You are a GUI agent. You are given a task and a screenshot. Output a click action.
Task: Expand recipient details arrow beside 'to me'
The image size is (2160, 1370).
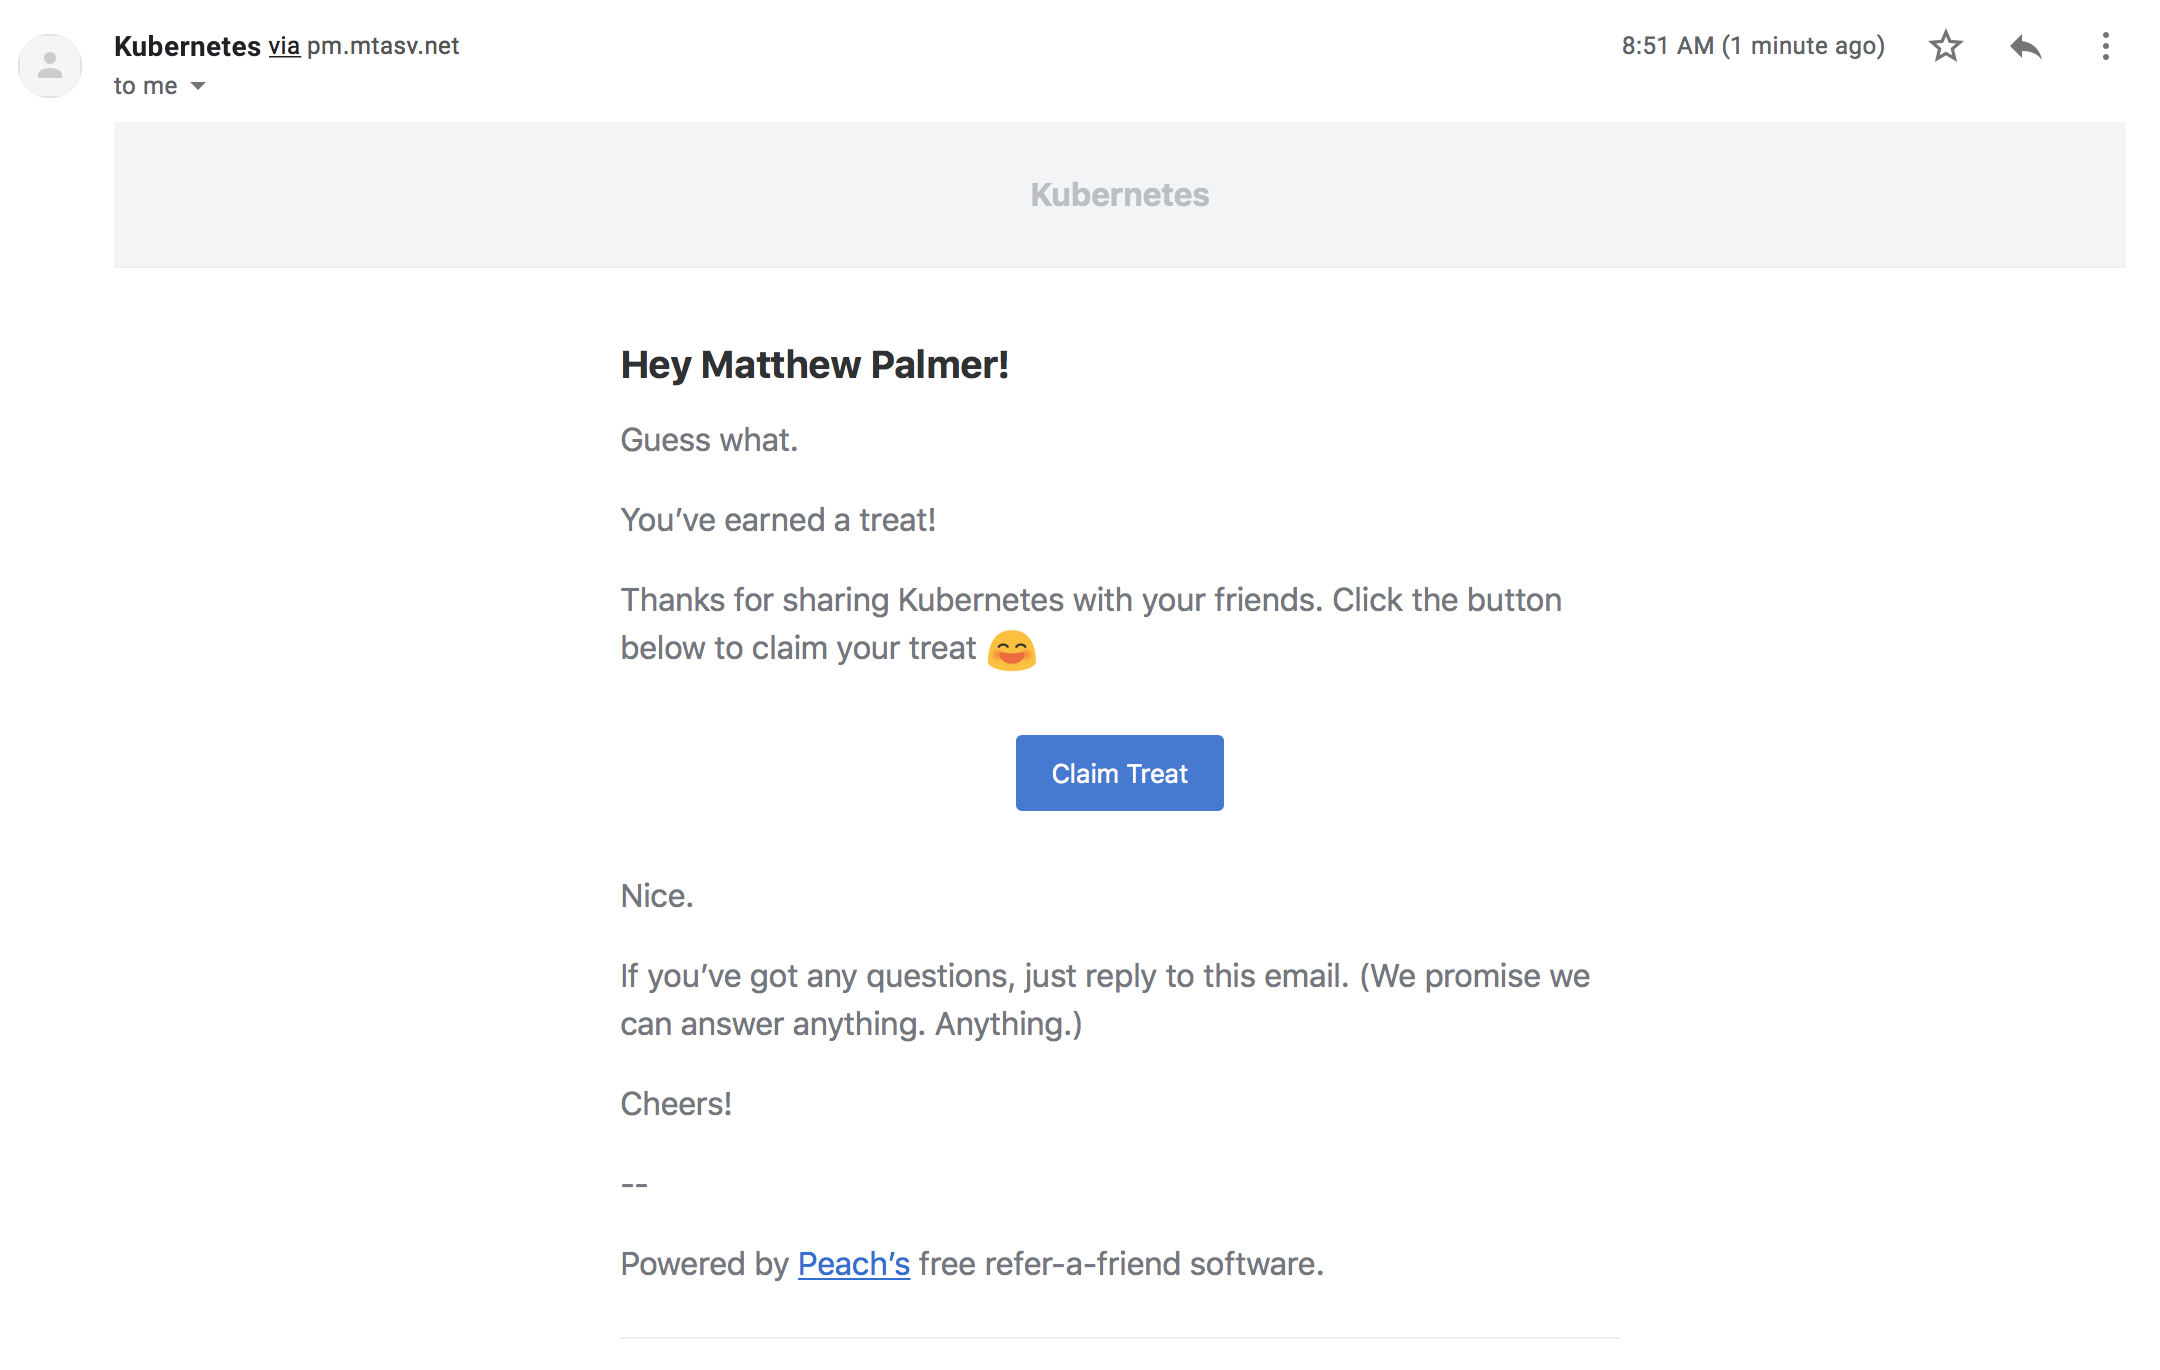(x=198, y=86)
